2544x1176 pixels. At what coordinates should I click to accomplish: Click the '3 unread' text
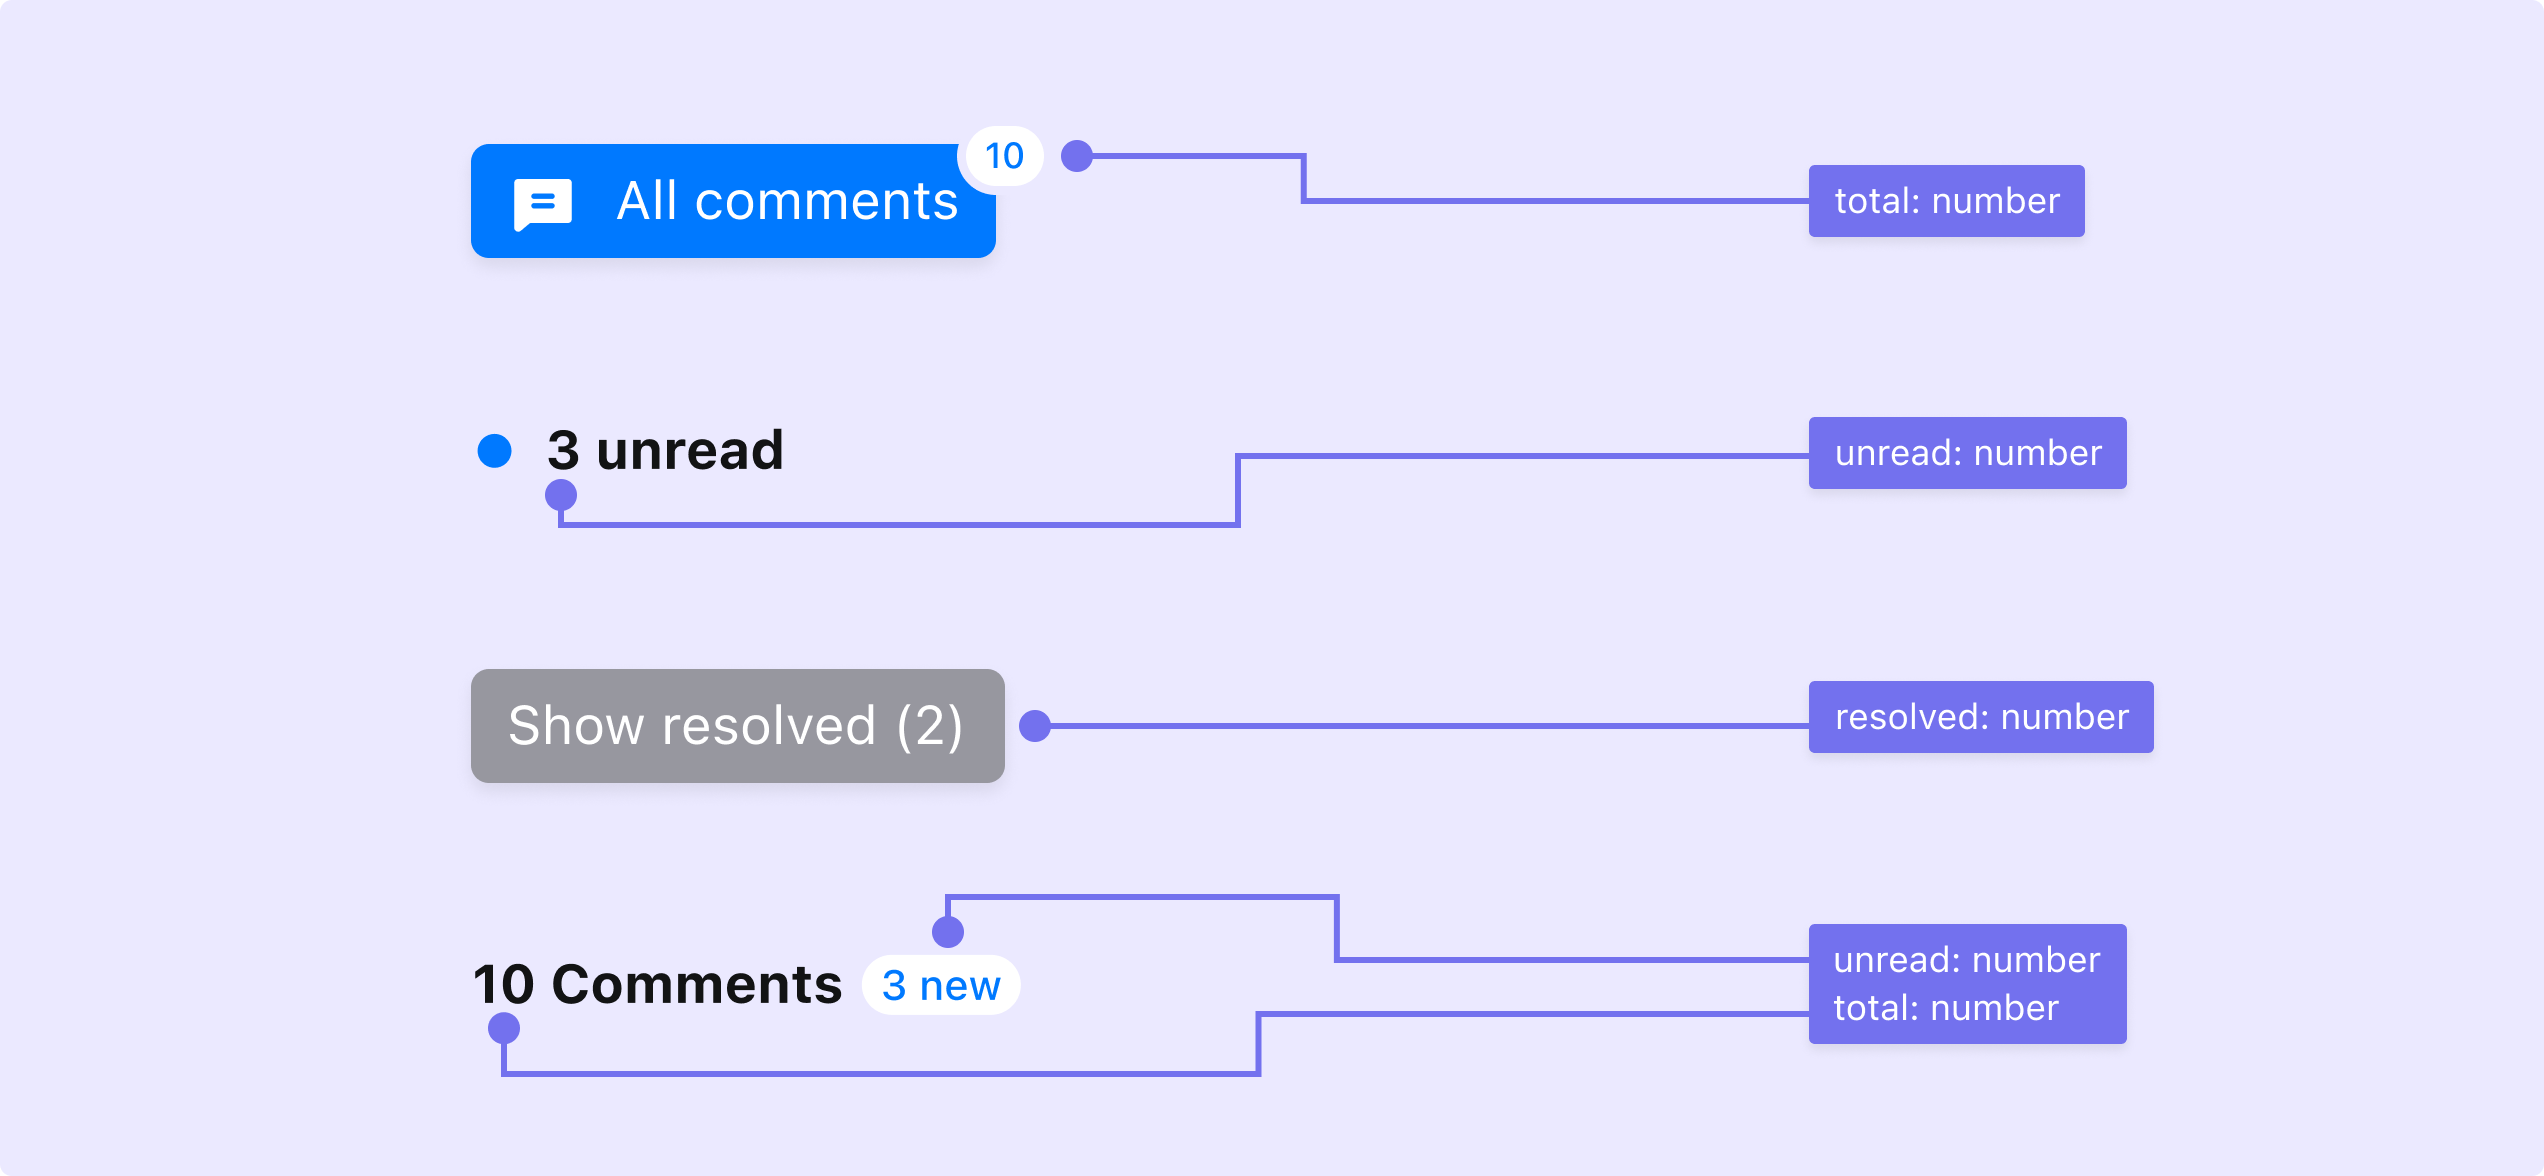click(x=665, y=450)
